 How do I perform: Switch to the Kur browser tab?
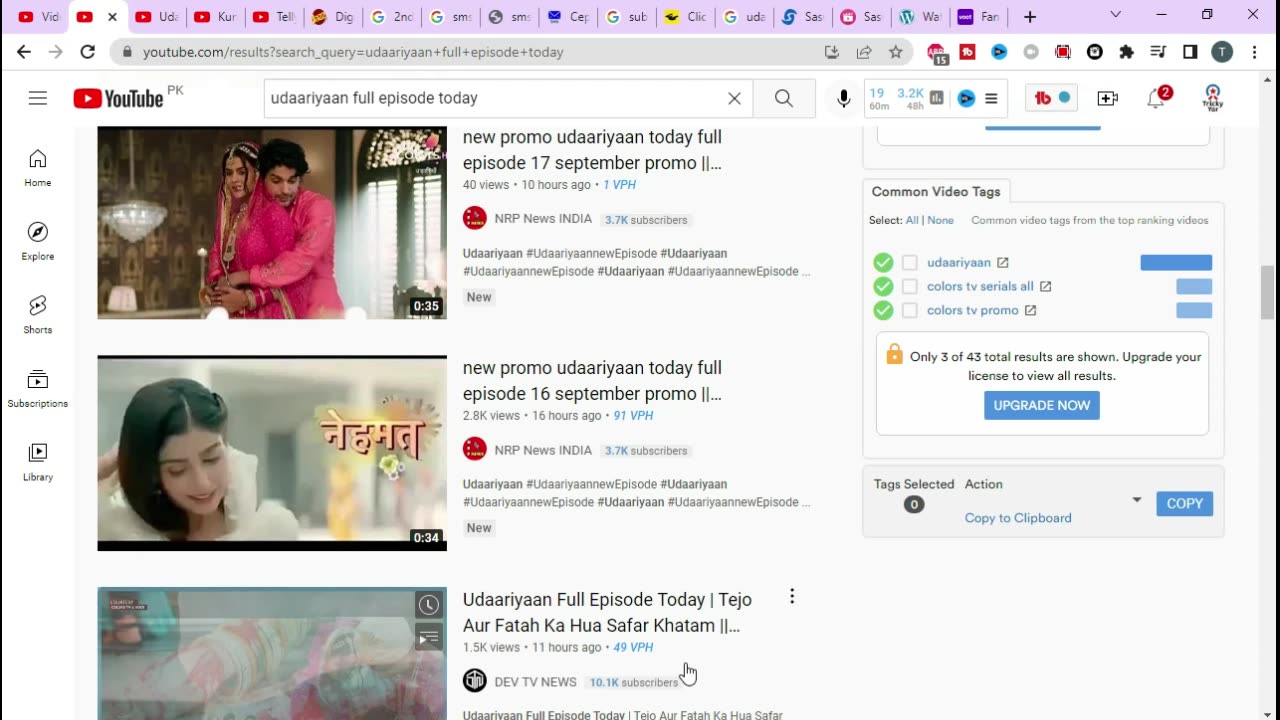click(x=214, y=17)
